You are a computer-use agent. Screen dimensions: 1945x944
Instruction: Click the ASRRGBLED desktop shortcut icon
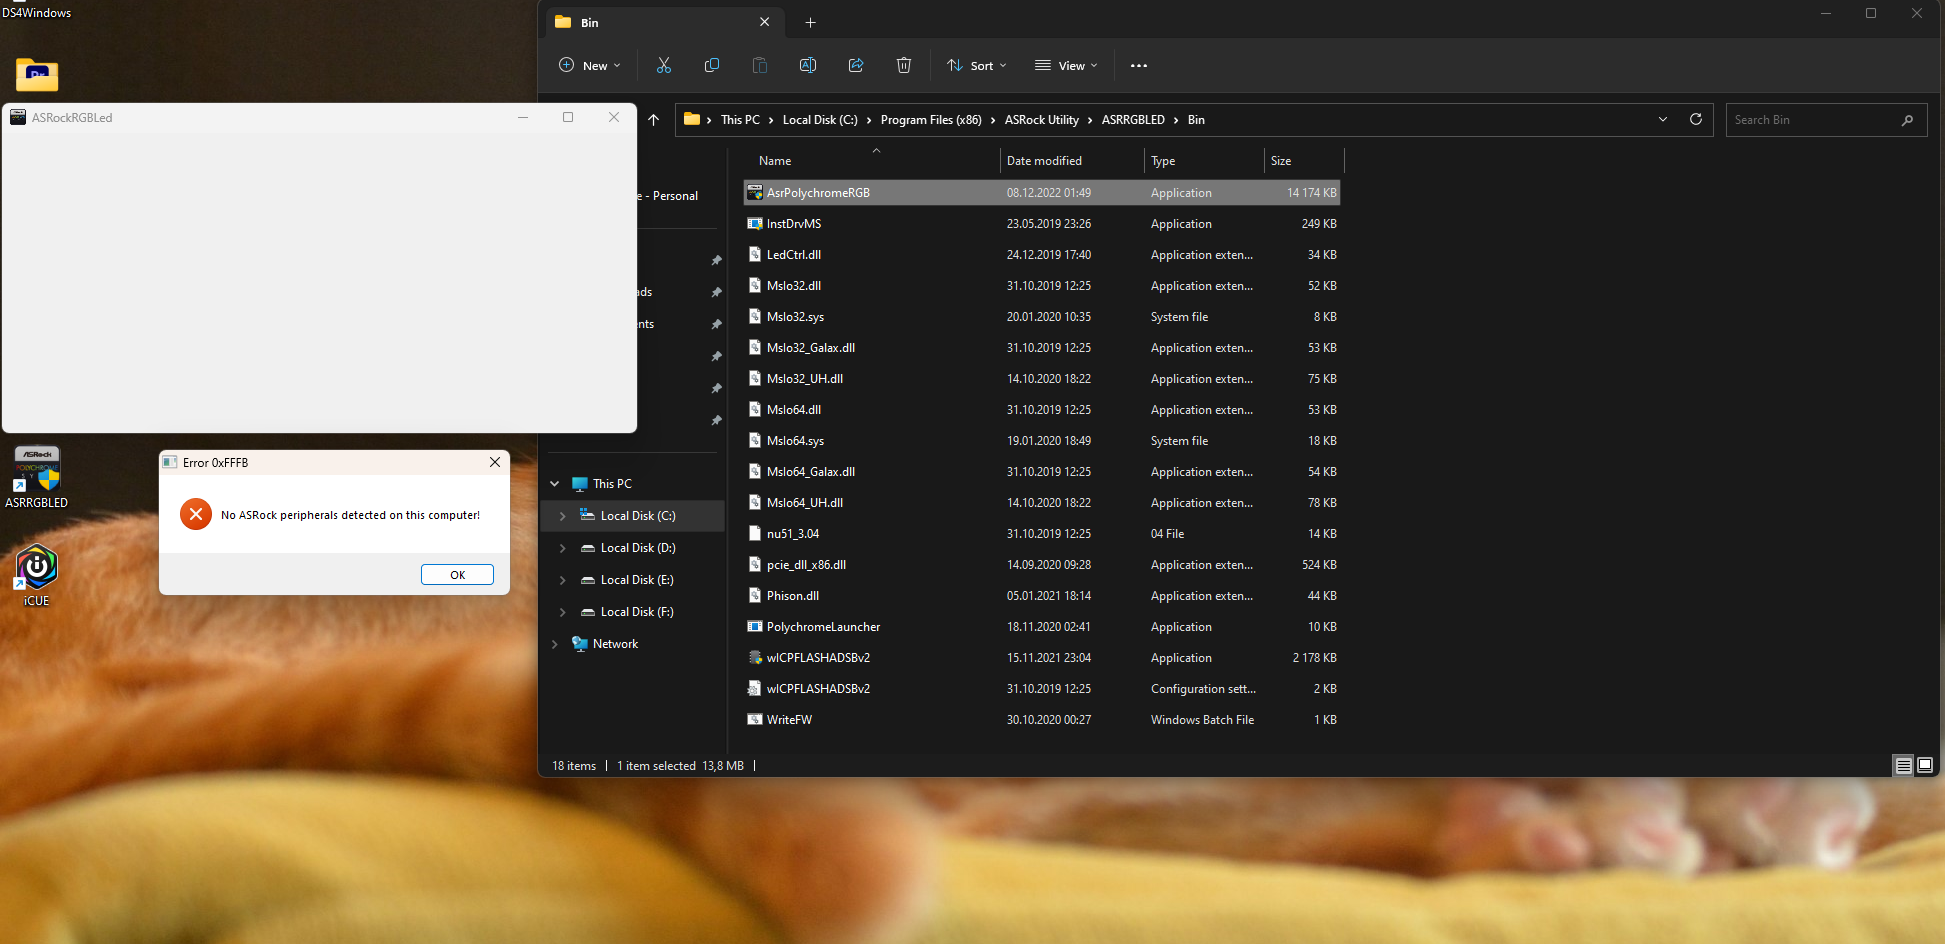point(37,469)
